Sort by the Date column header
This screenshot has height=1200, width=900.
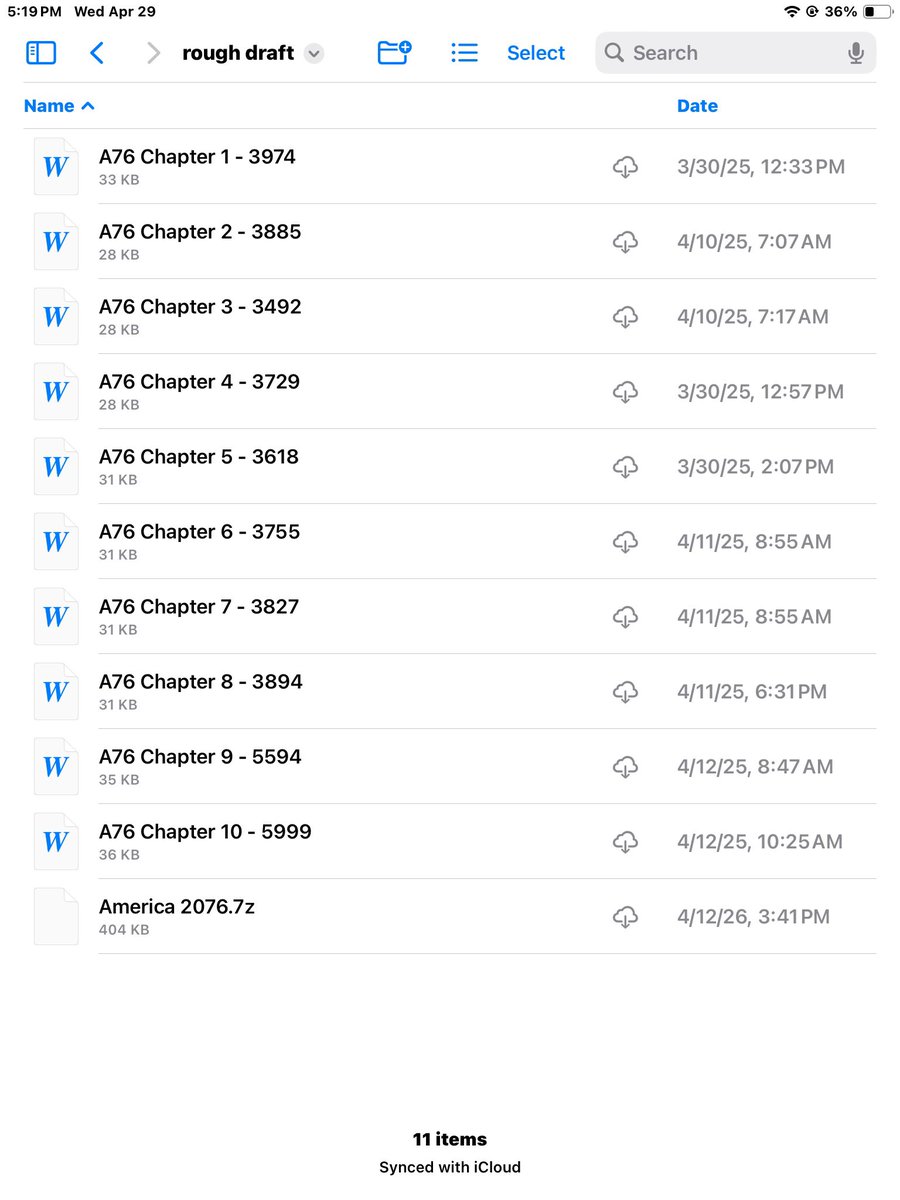(697, 106)
